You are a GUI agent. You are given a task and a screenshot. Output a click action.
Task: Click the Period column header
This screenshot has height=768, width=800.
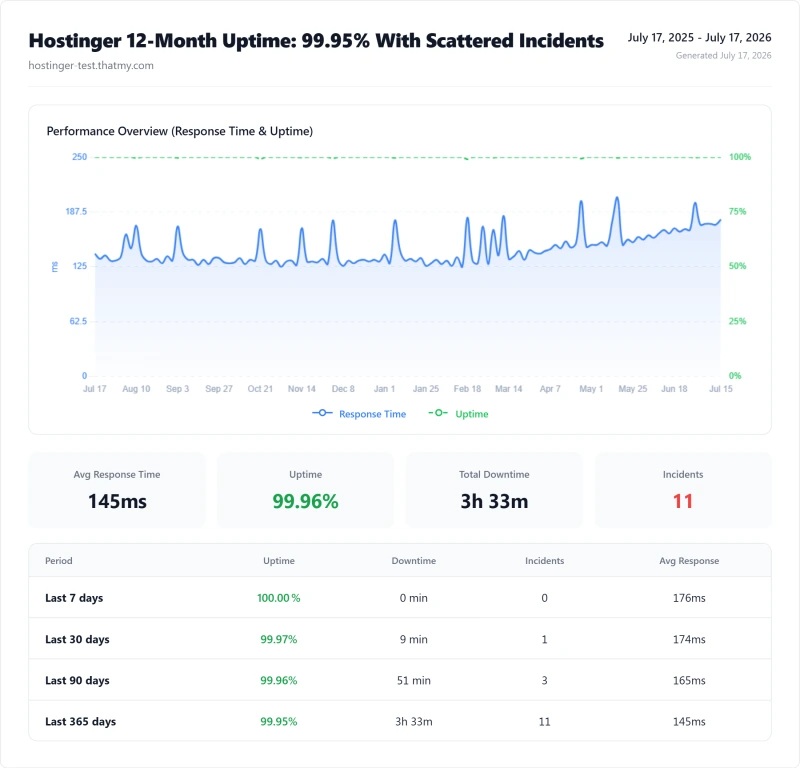pyautogui.click(x=59, y=561)
